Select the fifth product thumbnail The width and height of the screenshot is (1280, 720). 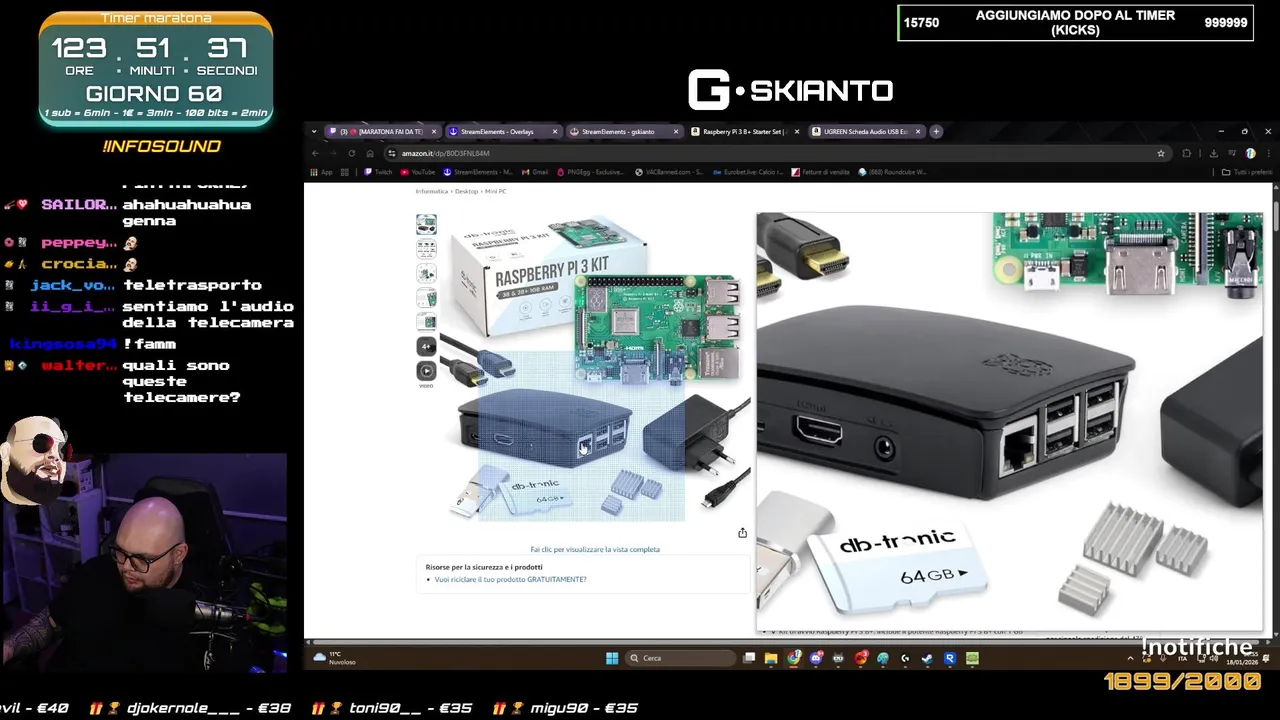point(426,321)
